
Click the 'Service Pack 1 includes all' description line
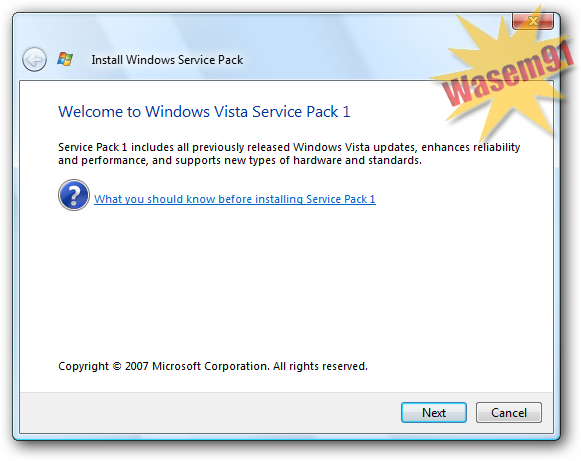coord(289,147)
